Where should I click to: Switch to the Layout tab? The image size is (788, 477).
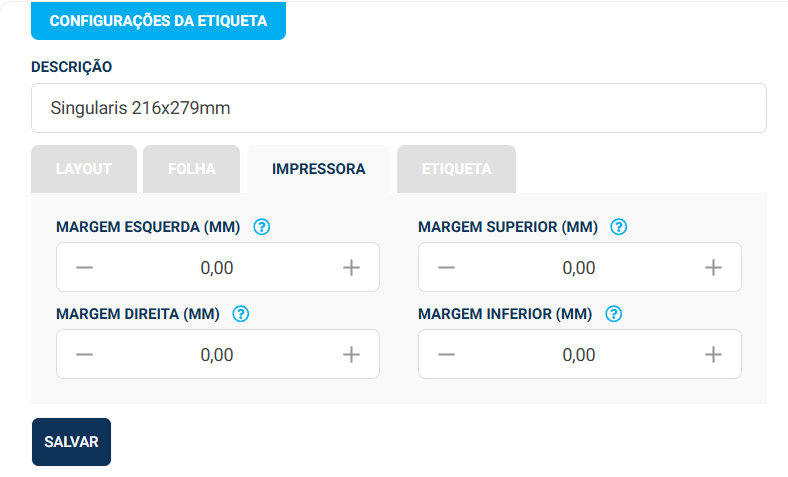click(x=84, y=169)
